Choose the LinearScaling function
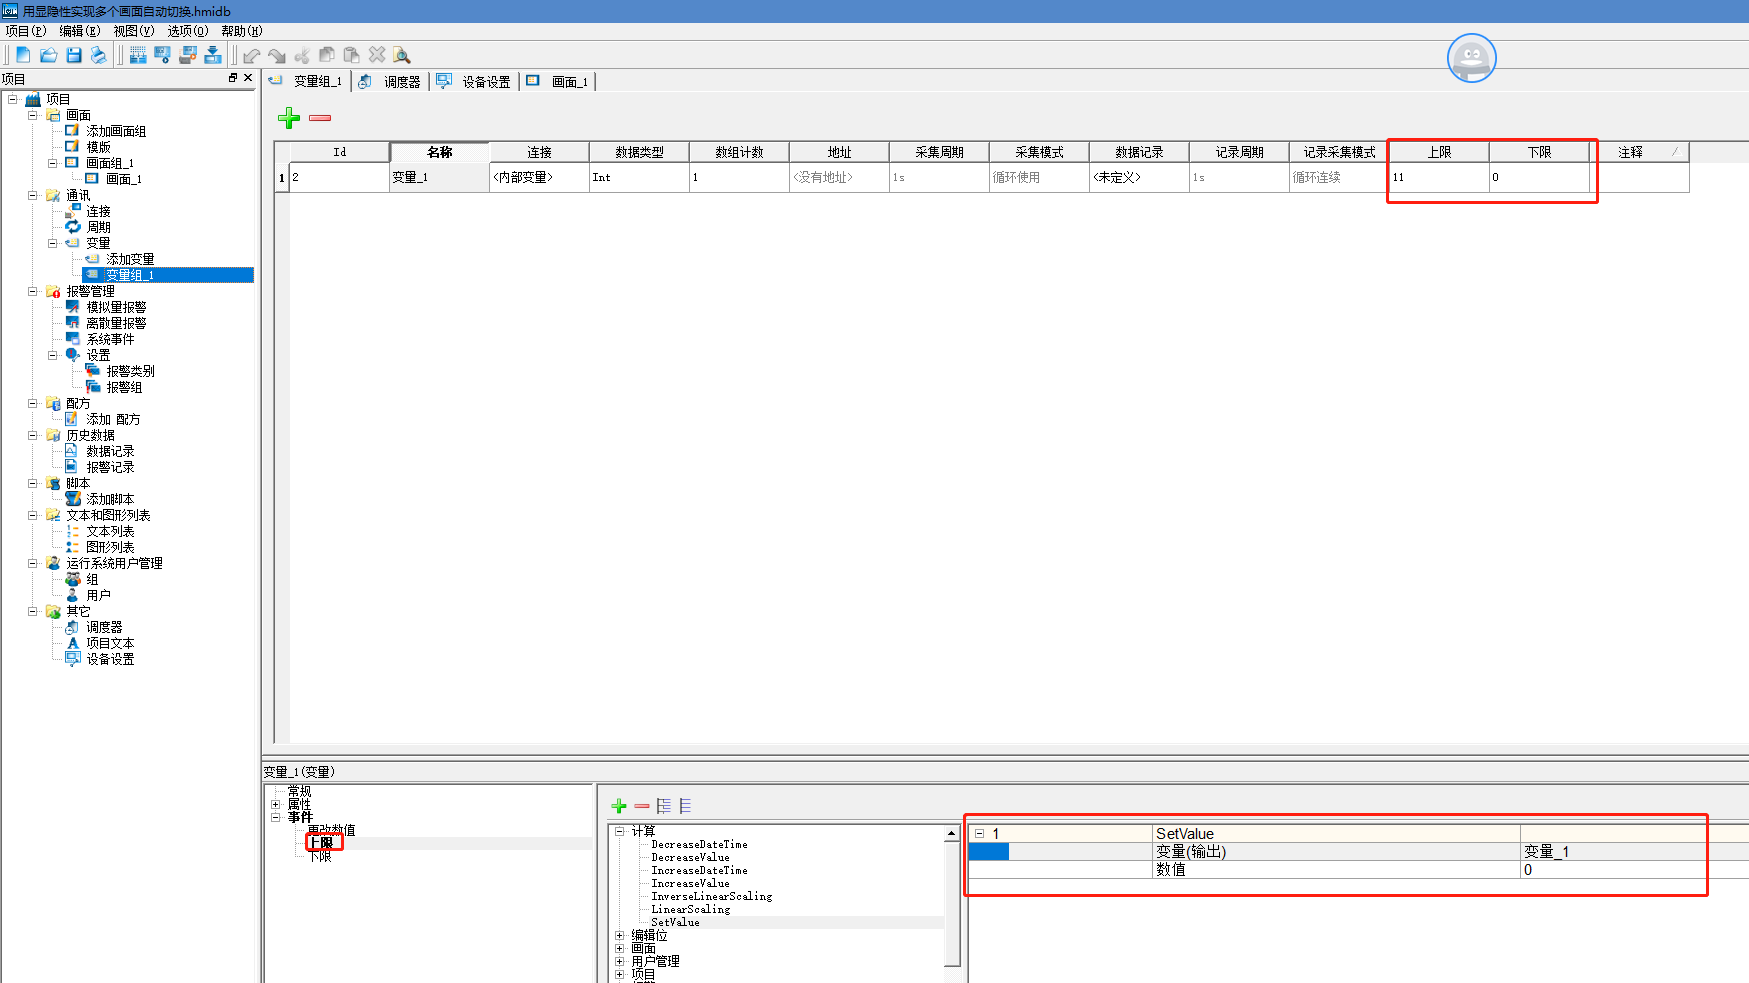1749x983 pixels. pyautogui.click(x=690, y=910)
